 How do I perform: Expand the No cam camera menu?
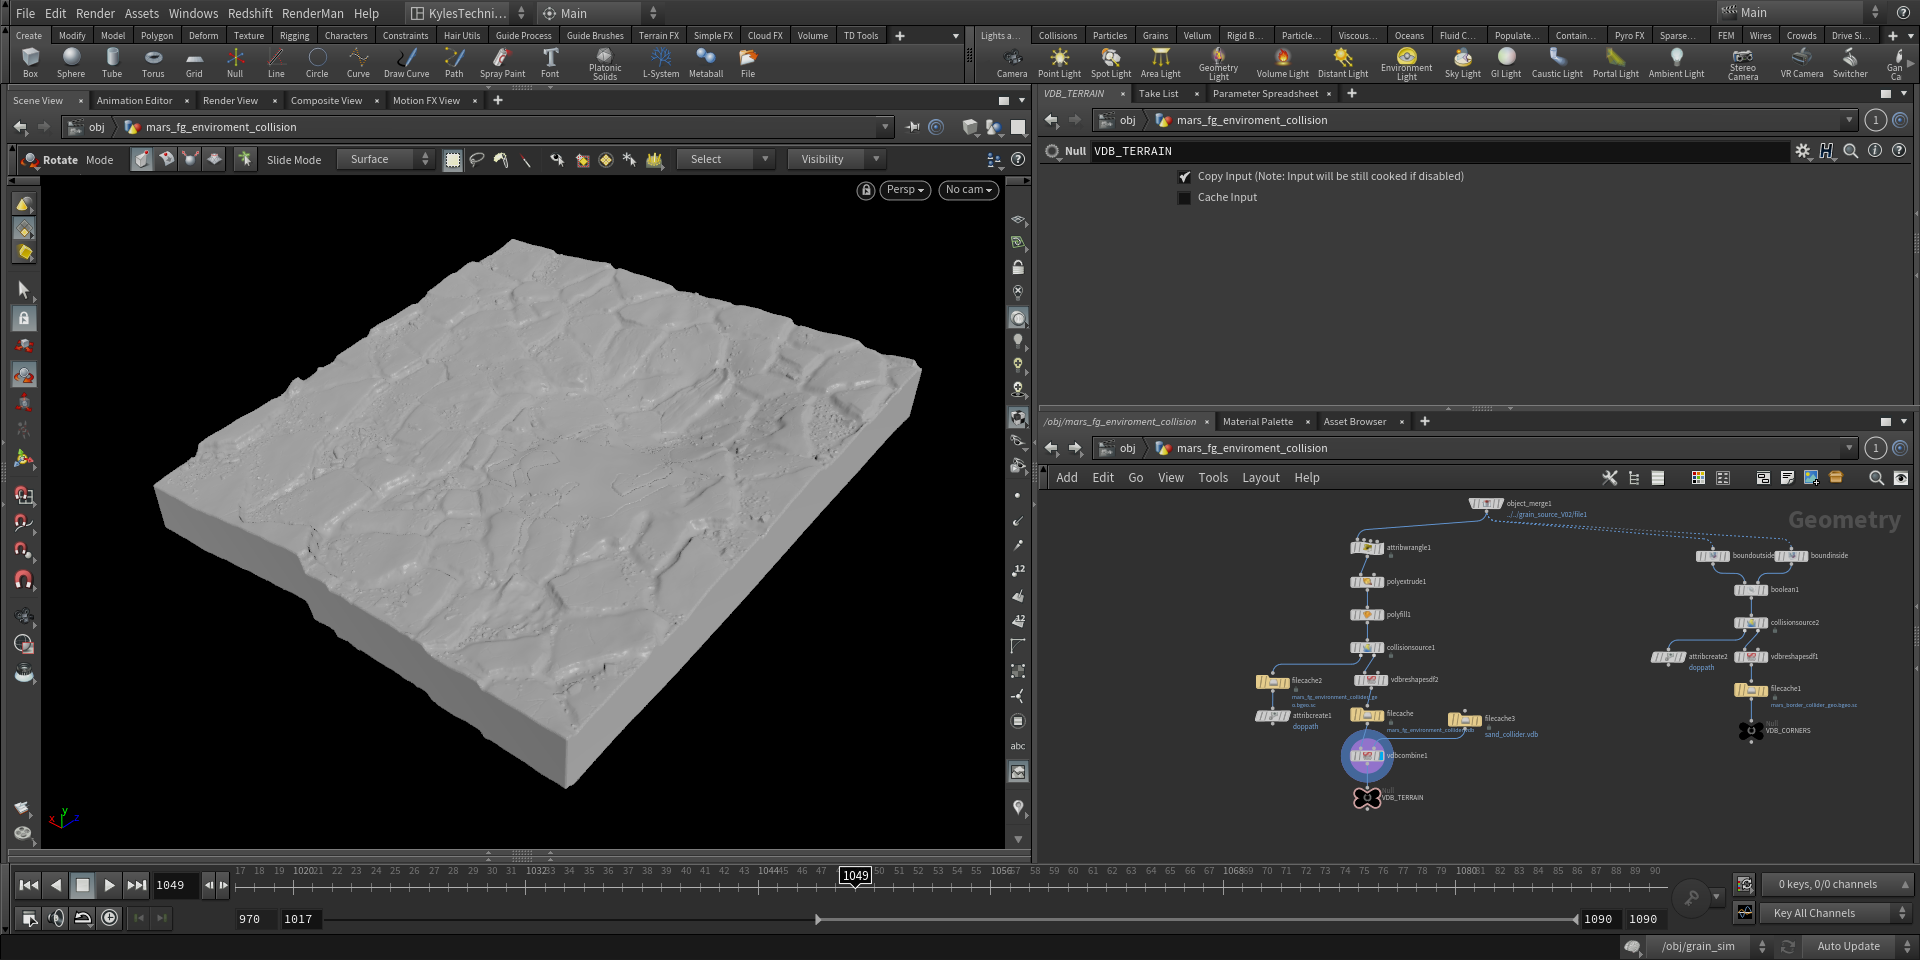coord(968,190)
